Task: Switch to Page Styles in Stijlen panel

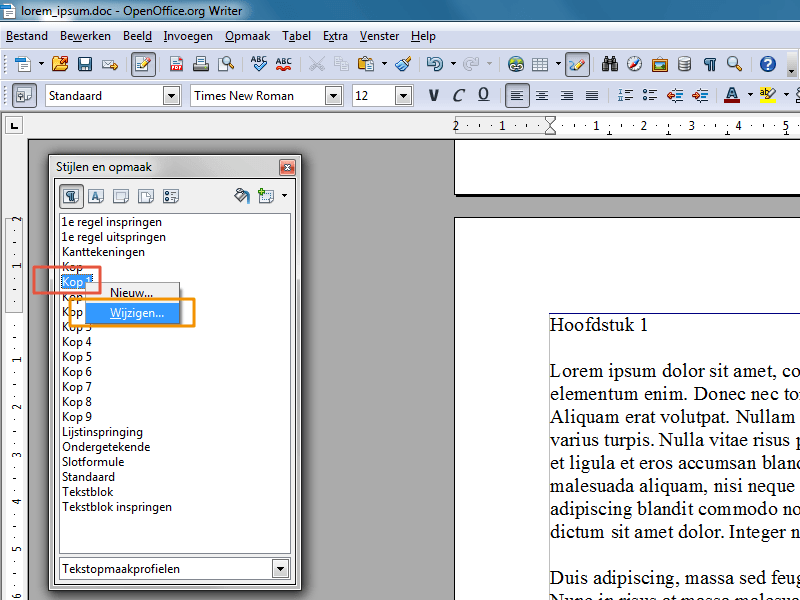Action: (146, 196)
